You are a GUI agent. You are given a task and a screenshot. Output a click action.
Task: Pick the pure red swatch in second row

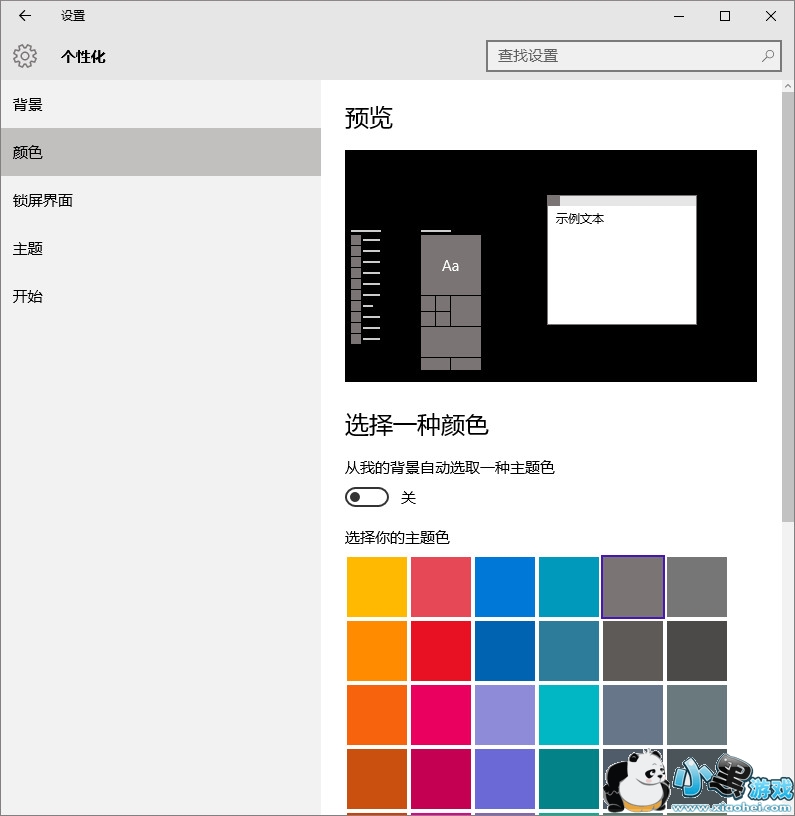pos(441,651)
